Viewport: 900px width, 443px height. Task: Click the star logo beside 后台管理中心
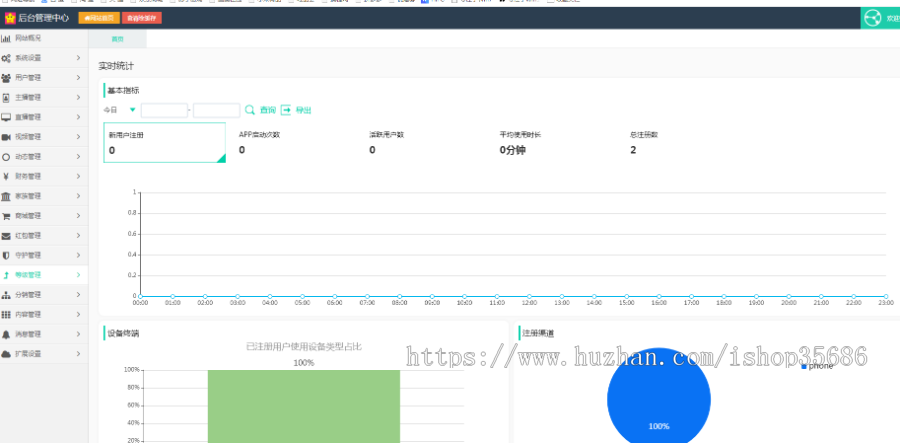(x=10, y=18)
